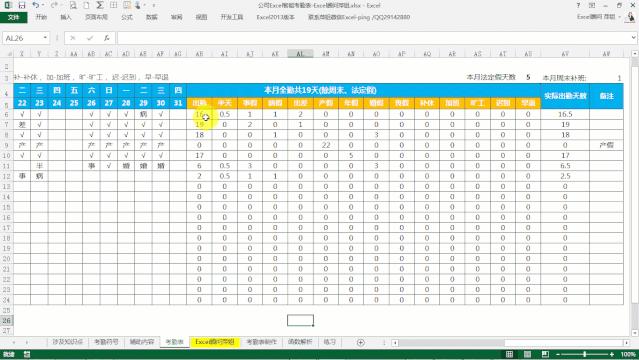The height and width of the screenshot is (360, 639).
Task: Switch to Normal view in status bar
Action: [509, 354]
